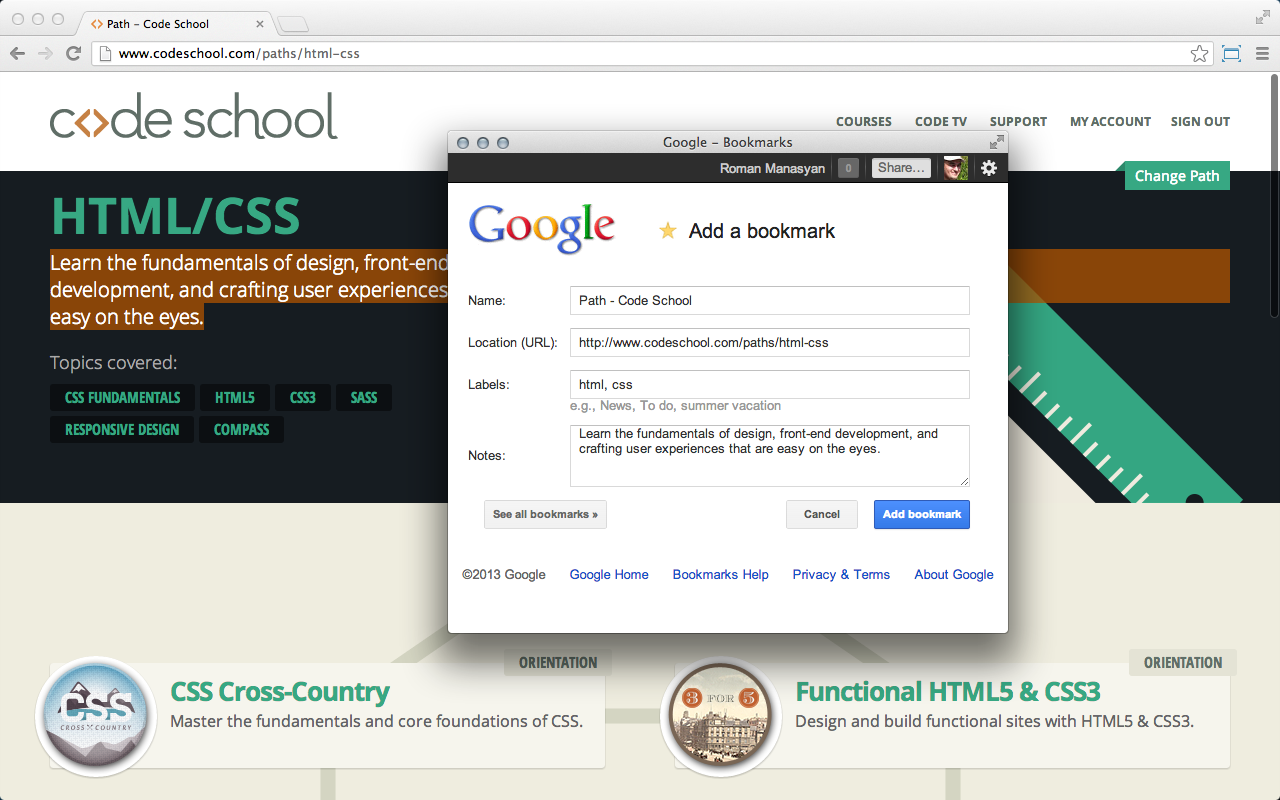Image resolution: width=1280 pixels, height=800 pixels.
Task: Click the ©2013 Google text
Action: pos(504,574)
